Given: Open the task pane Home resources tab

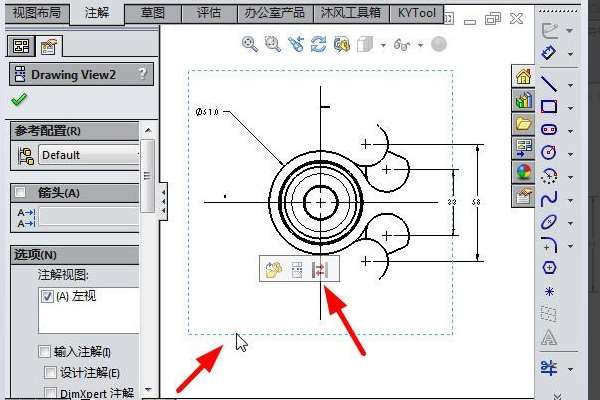Looking at the screenshot, I should click(523, 76).
